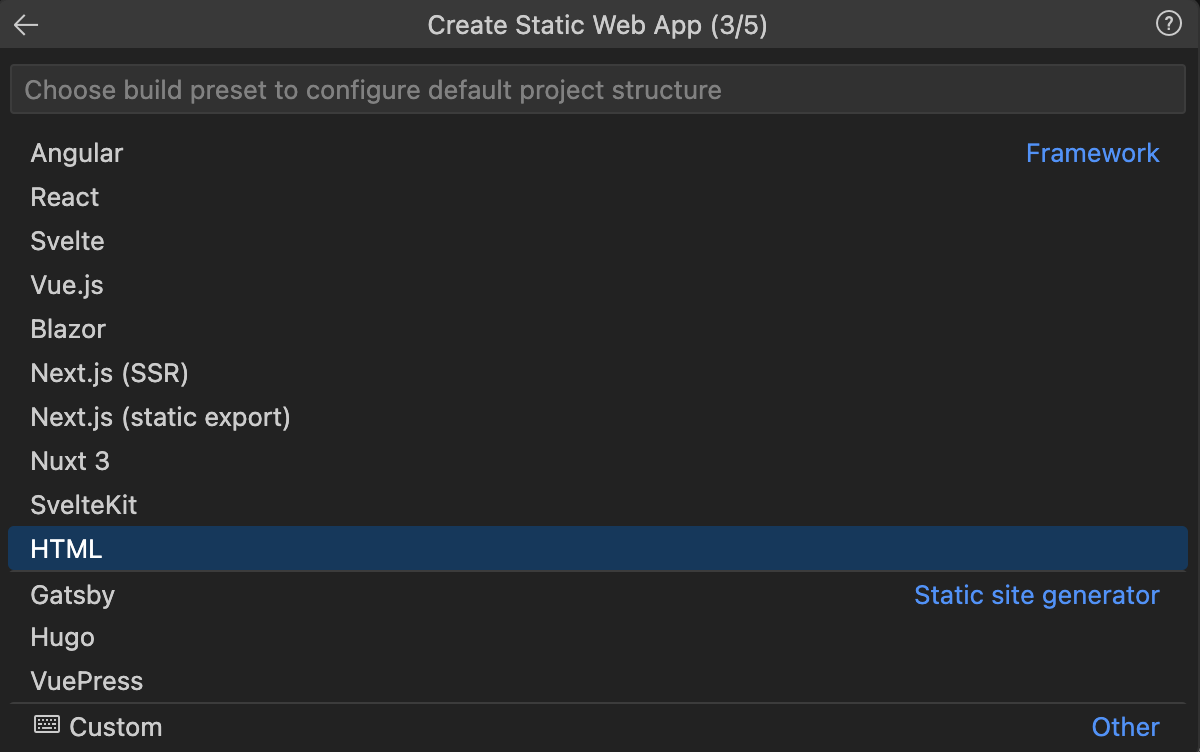Select Hugo from the generator options

click(63, 637)
